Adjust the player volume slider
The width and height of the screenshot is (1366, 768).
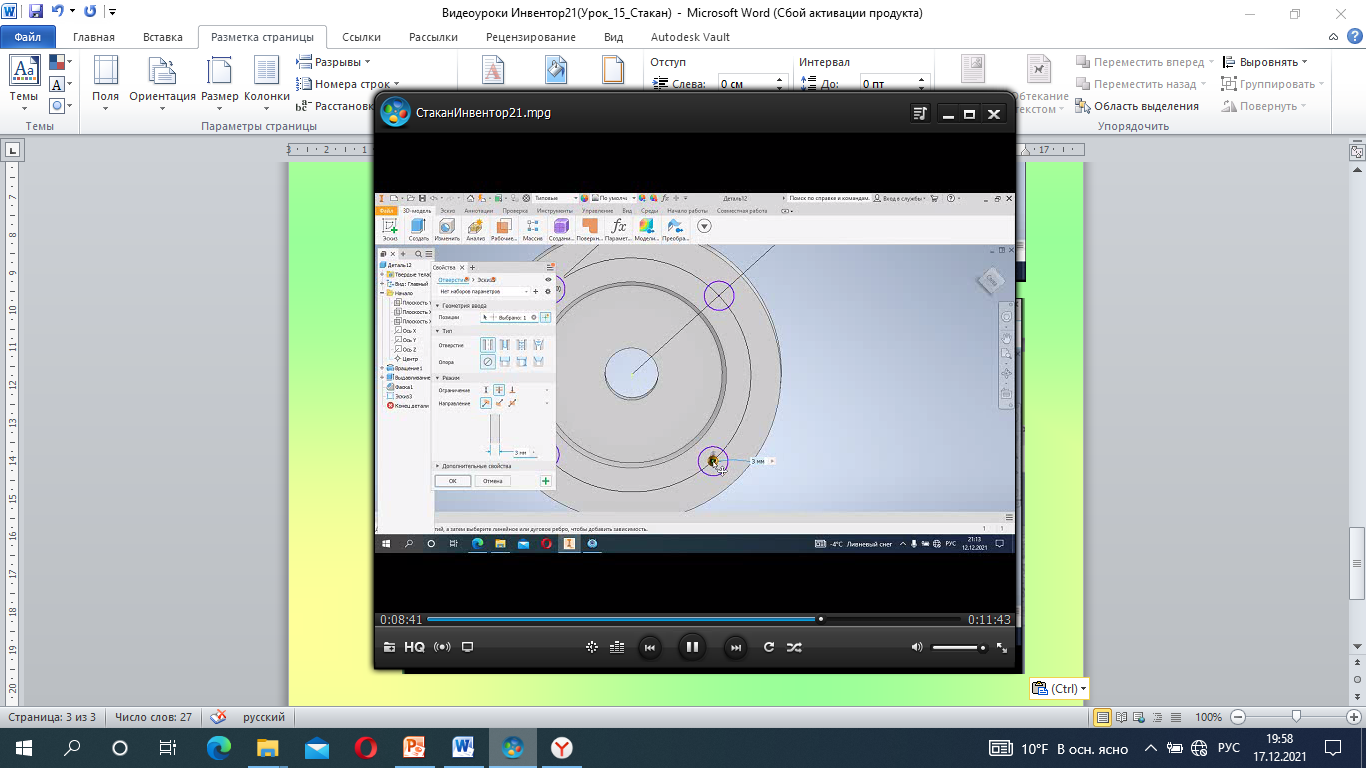pyautogui.click(x=958, y=648)
